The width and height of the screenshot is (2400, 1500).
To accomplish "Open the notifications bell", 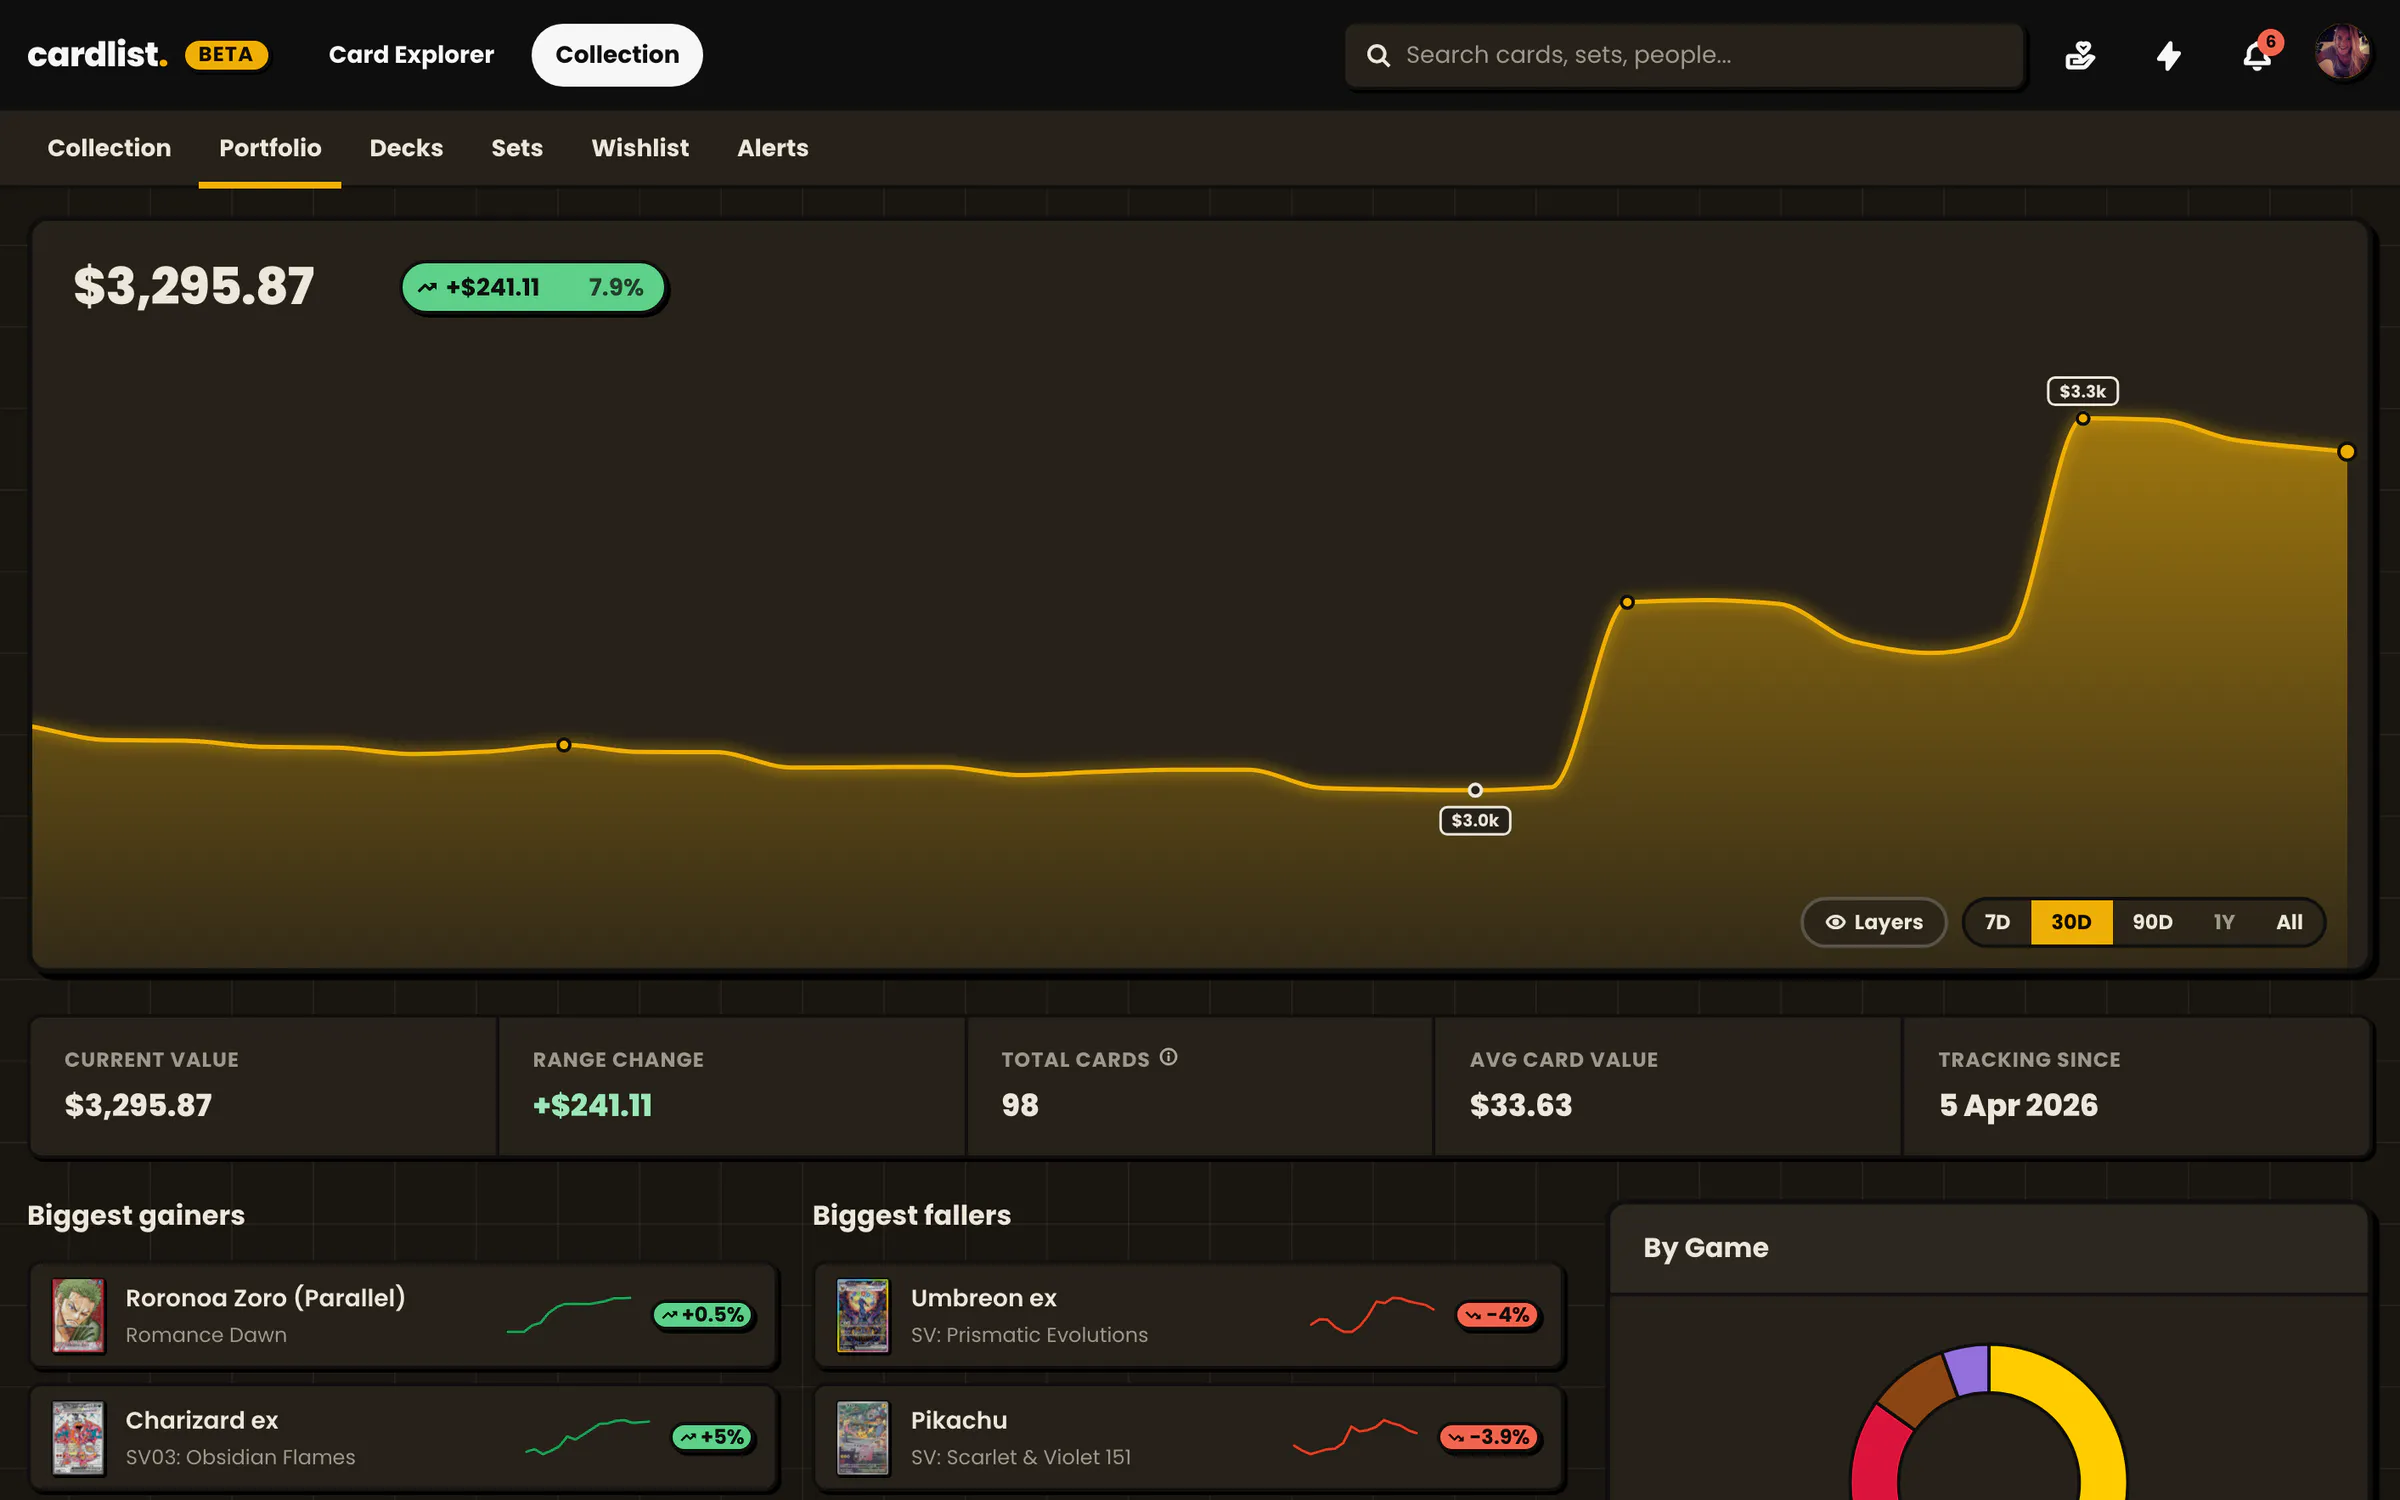I will point(2257,55).
